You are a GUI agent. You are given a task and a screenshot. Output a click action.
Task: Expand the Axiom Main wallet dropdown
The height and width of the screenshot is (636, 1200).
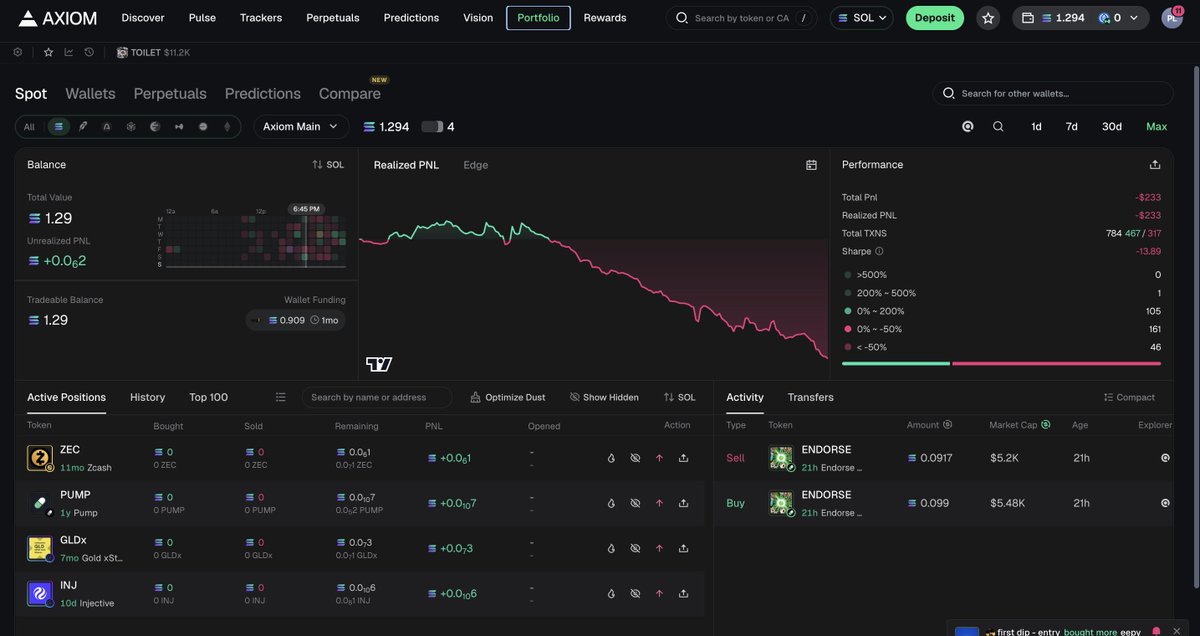pos(301,127)
